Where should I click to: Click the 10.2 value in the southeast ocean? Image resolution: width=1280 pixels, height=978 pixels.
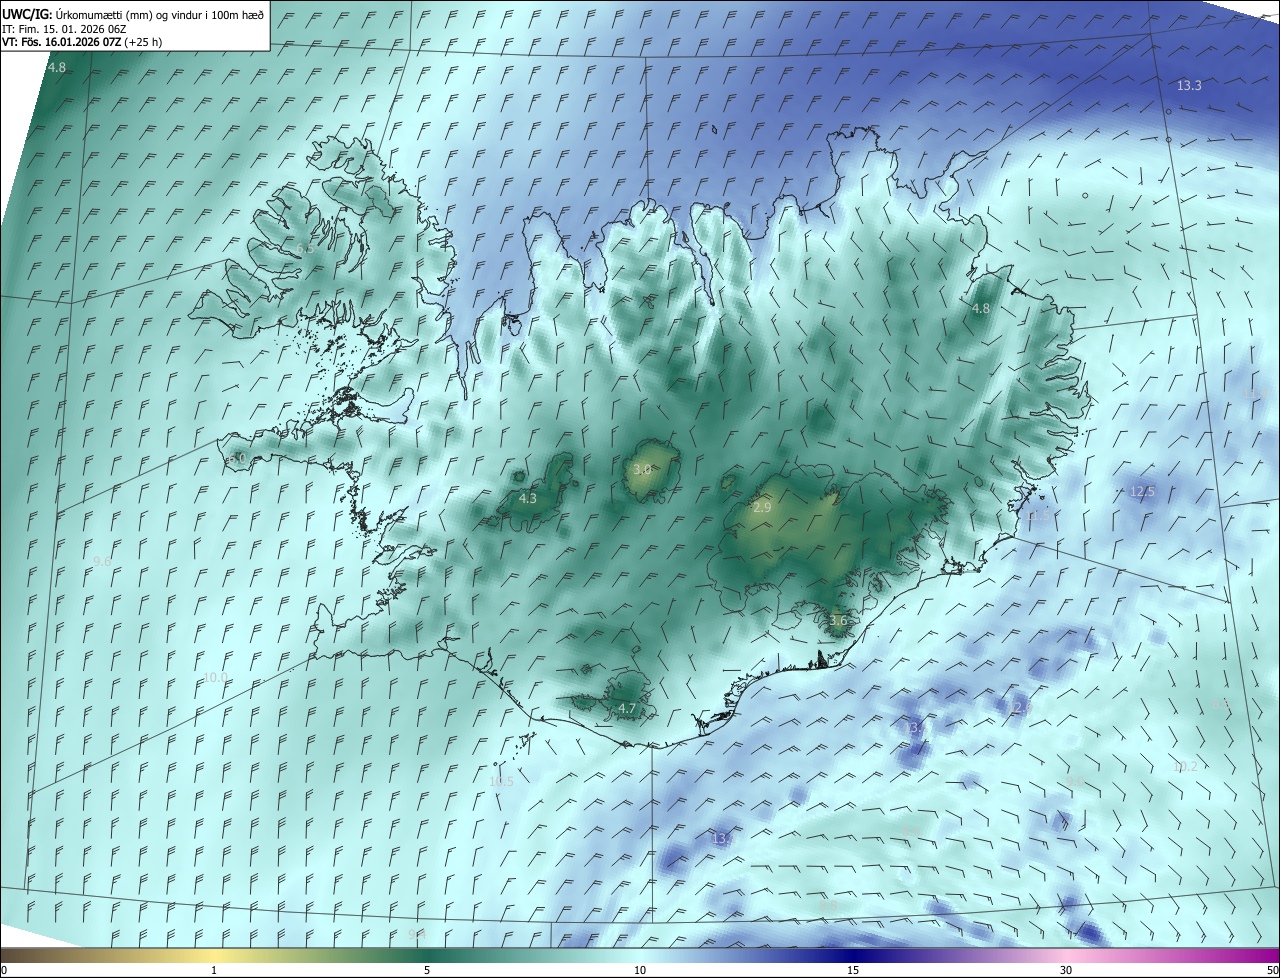[1185, 767]
